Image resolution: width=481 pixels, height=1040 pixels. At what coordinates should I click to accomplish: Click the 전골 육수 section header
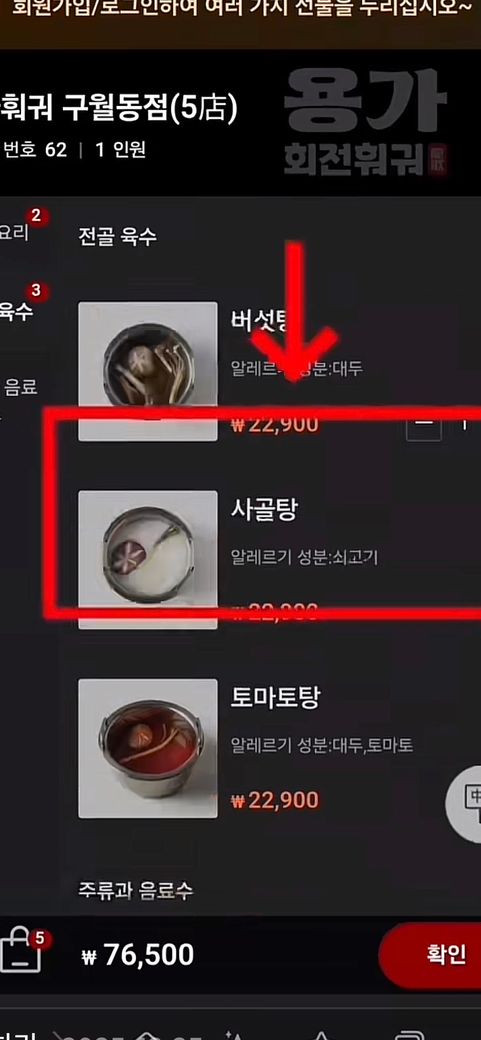[117, 236]
